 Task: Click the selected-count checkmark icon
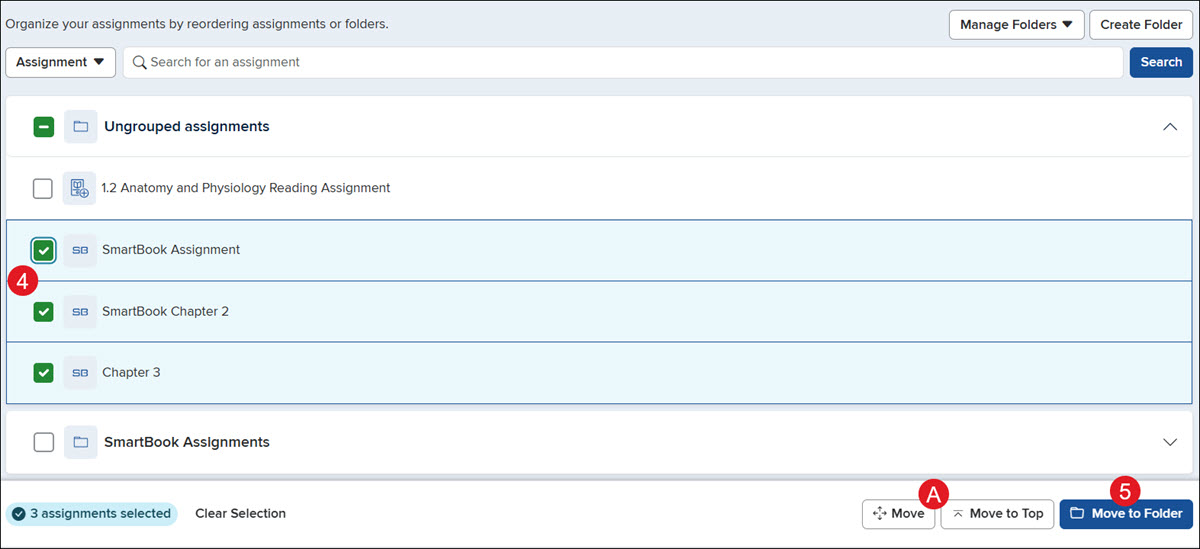pyautogui.click(x=19, y=514)
